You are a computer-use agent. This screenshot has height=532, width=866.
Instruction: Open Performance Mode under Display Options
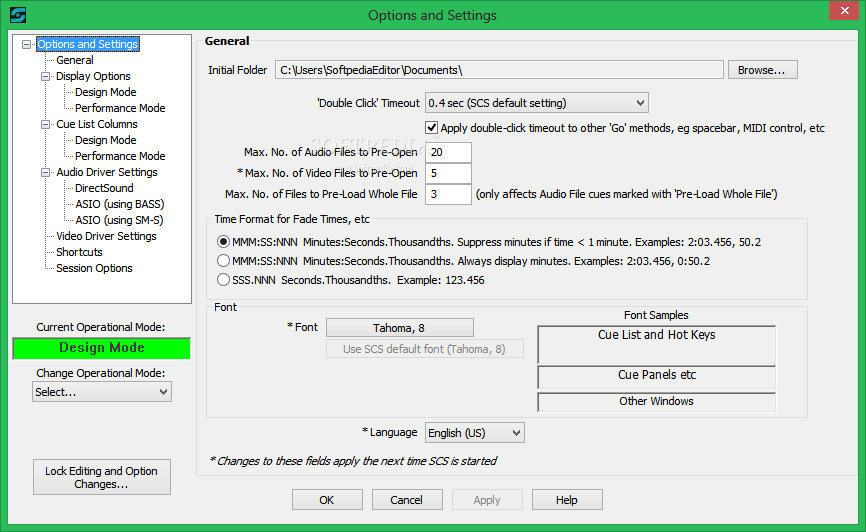(120, 108)
